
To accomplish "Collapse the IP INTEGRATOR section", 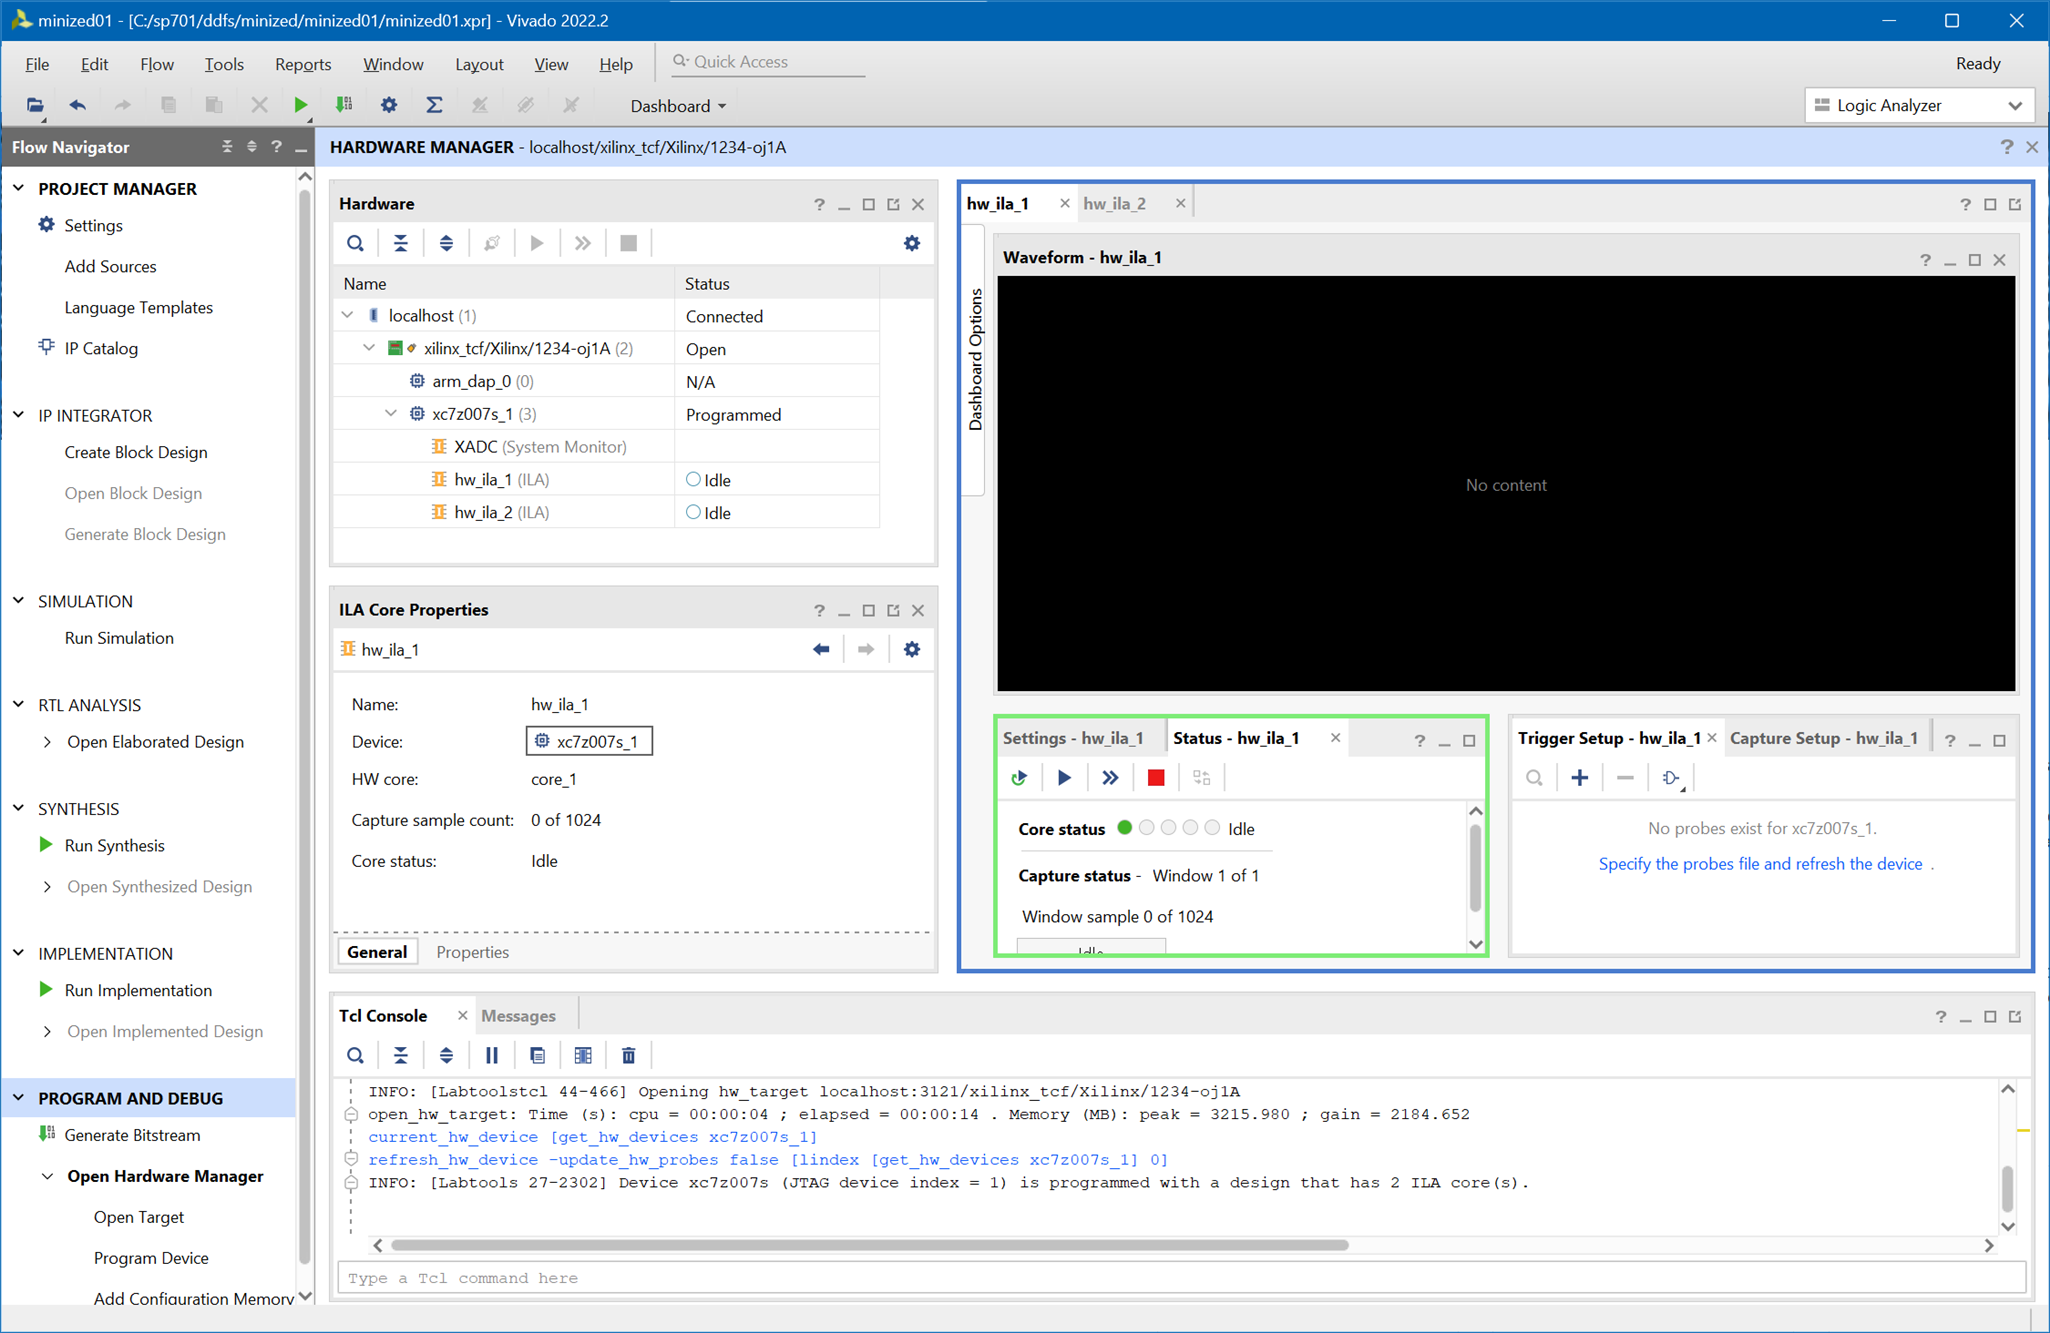I will coord(19,415).
